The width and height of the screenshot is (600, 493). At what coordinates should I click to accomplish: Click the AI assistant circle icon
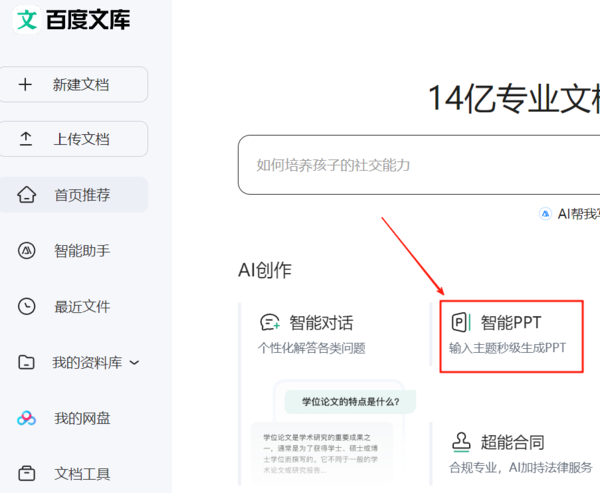click(x=26, y=251)
